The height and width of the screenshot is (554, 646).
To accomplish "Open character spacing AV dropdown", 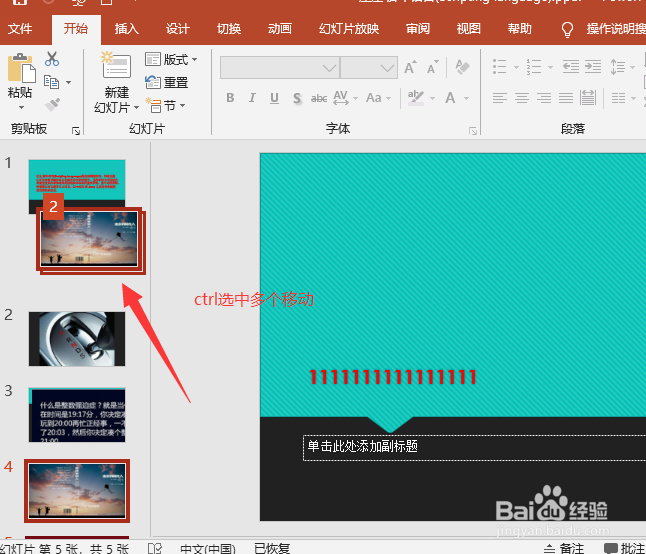I will pos(355,98).
